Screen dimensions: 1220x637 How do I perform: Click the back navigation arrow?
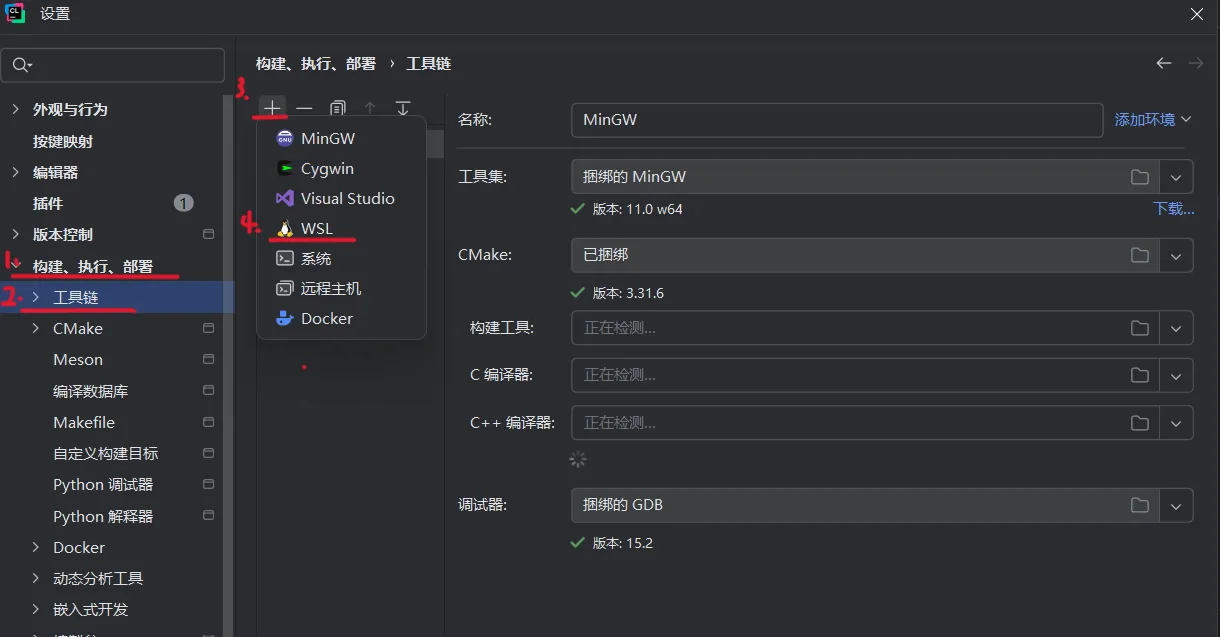click(x=1164, y=63)
